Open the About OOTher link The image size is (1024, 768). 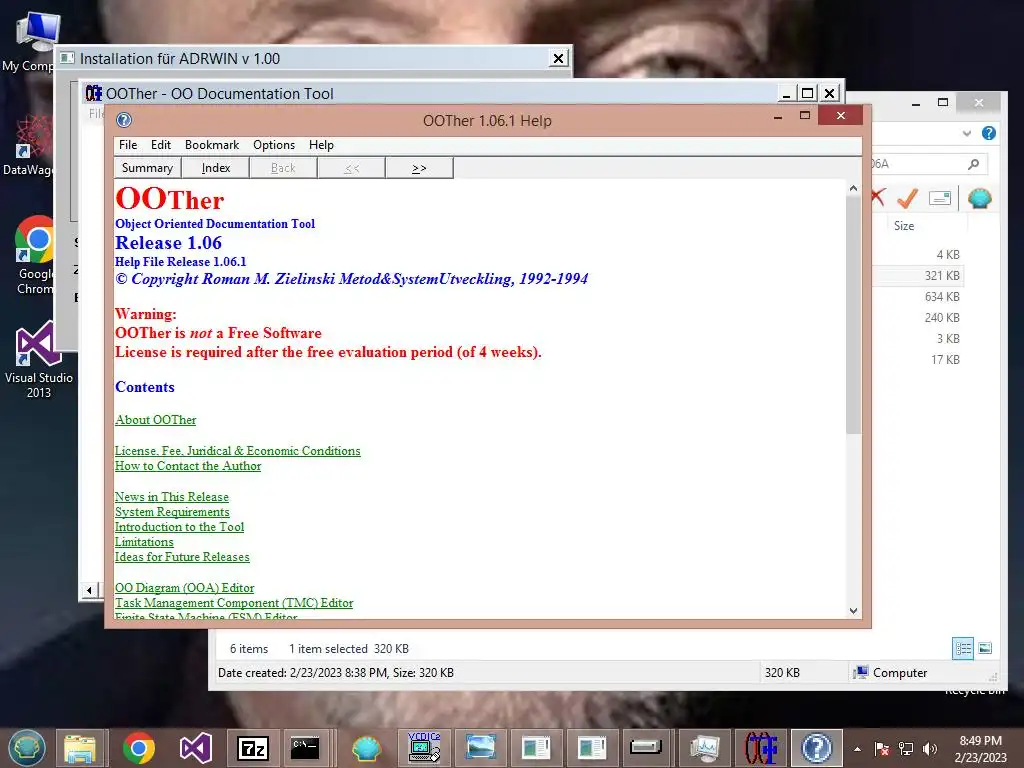155,420
